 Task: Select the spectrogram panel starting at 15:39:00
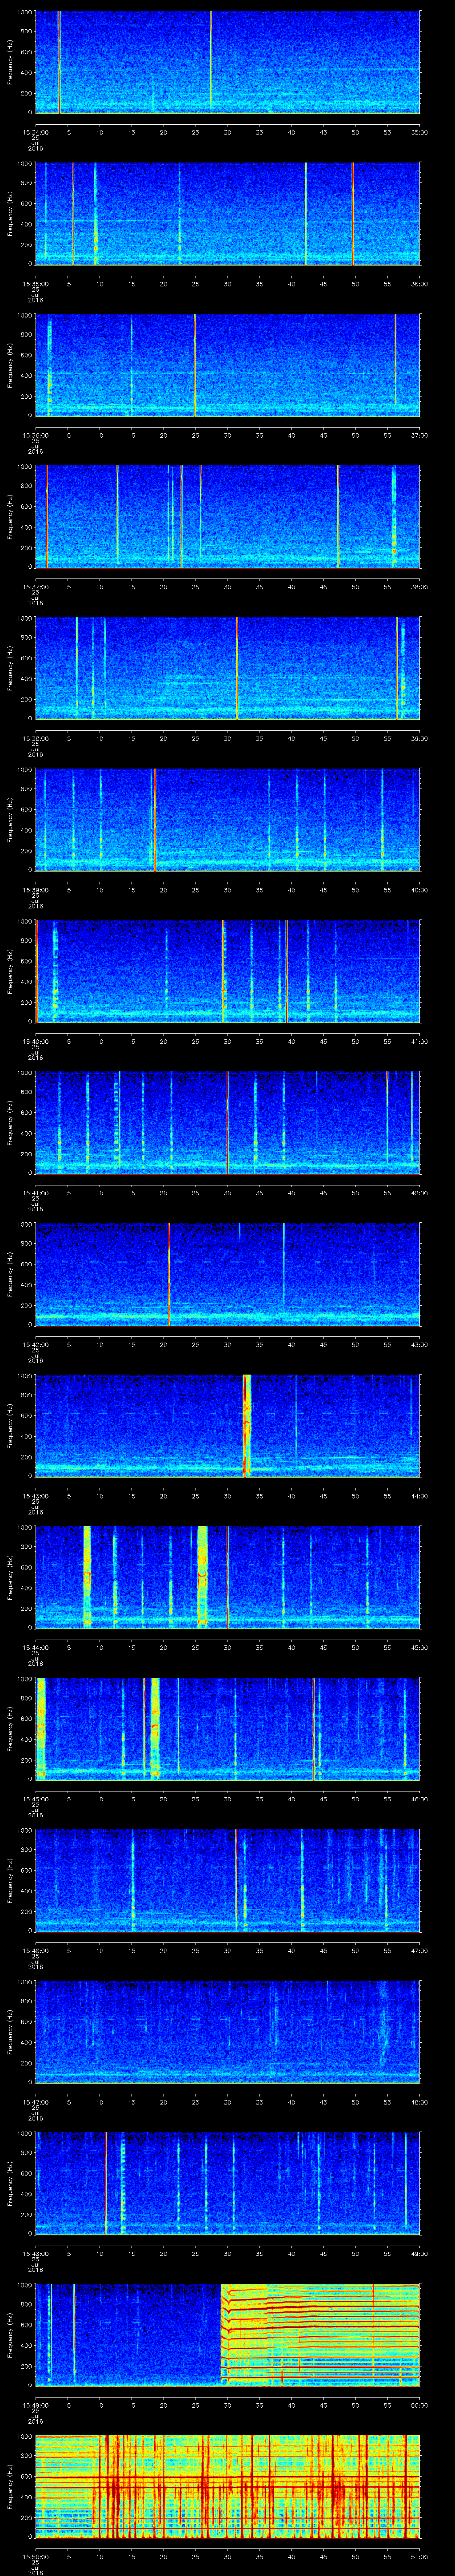click(x=227, y=819)
